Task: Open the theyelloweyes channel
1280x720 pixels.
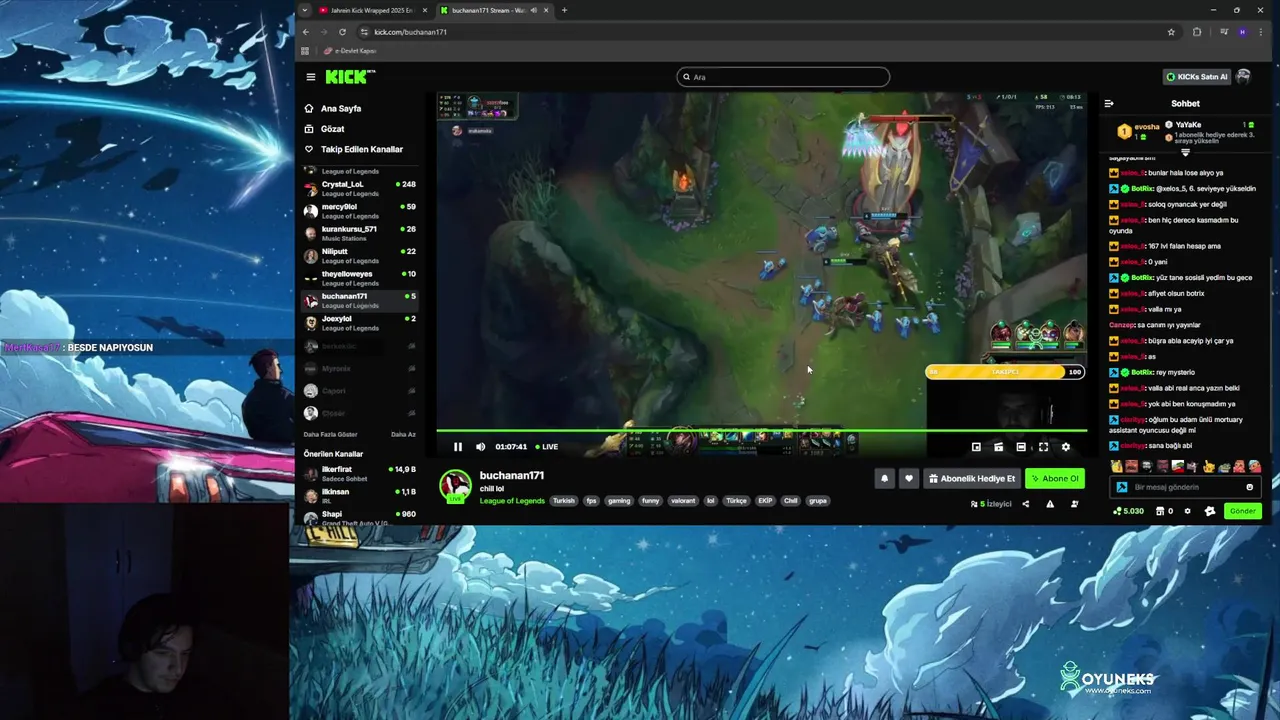Action: [x=360, y=278]
